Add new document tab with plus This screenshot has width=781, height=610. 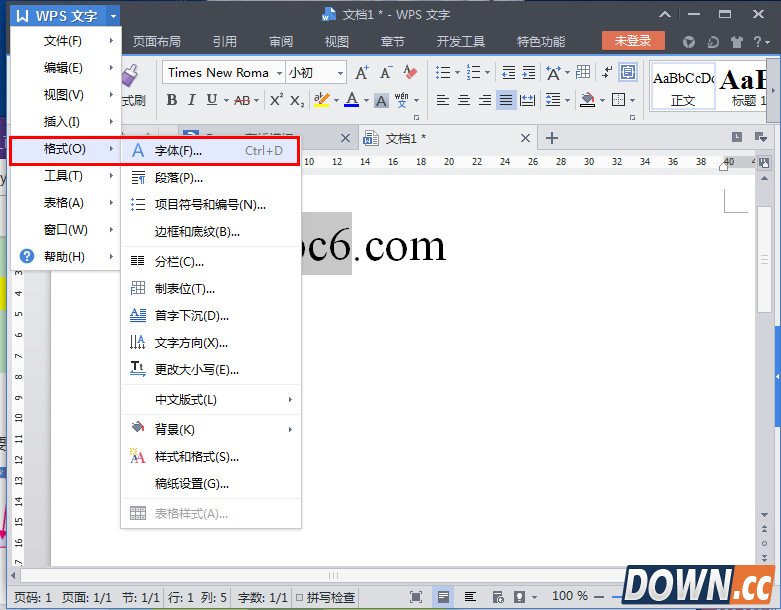click(x=551, y=138)
